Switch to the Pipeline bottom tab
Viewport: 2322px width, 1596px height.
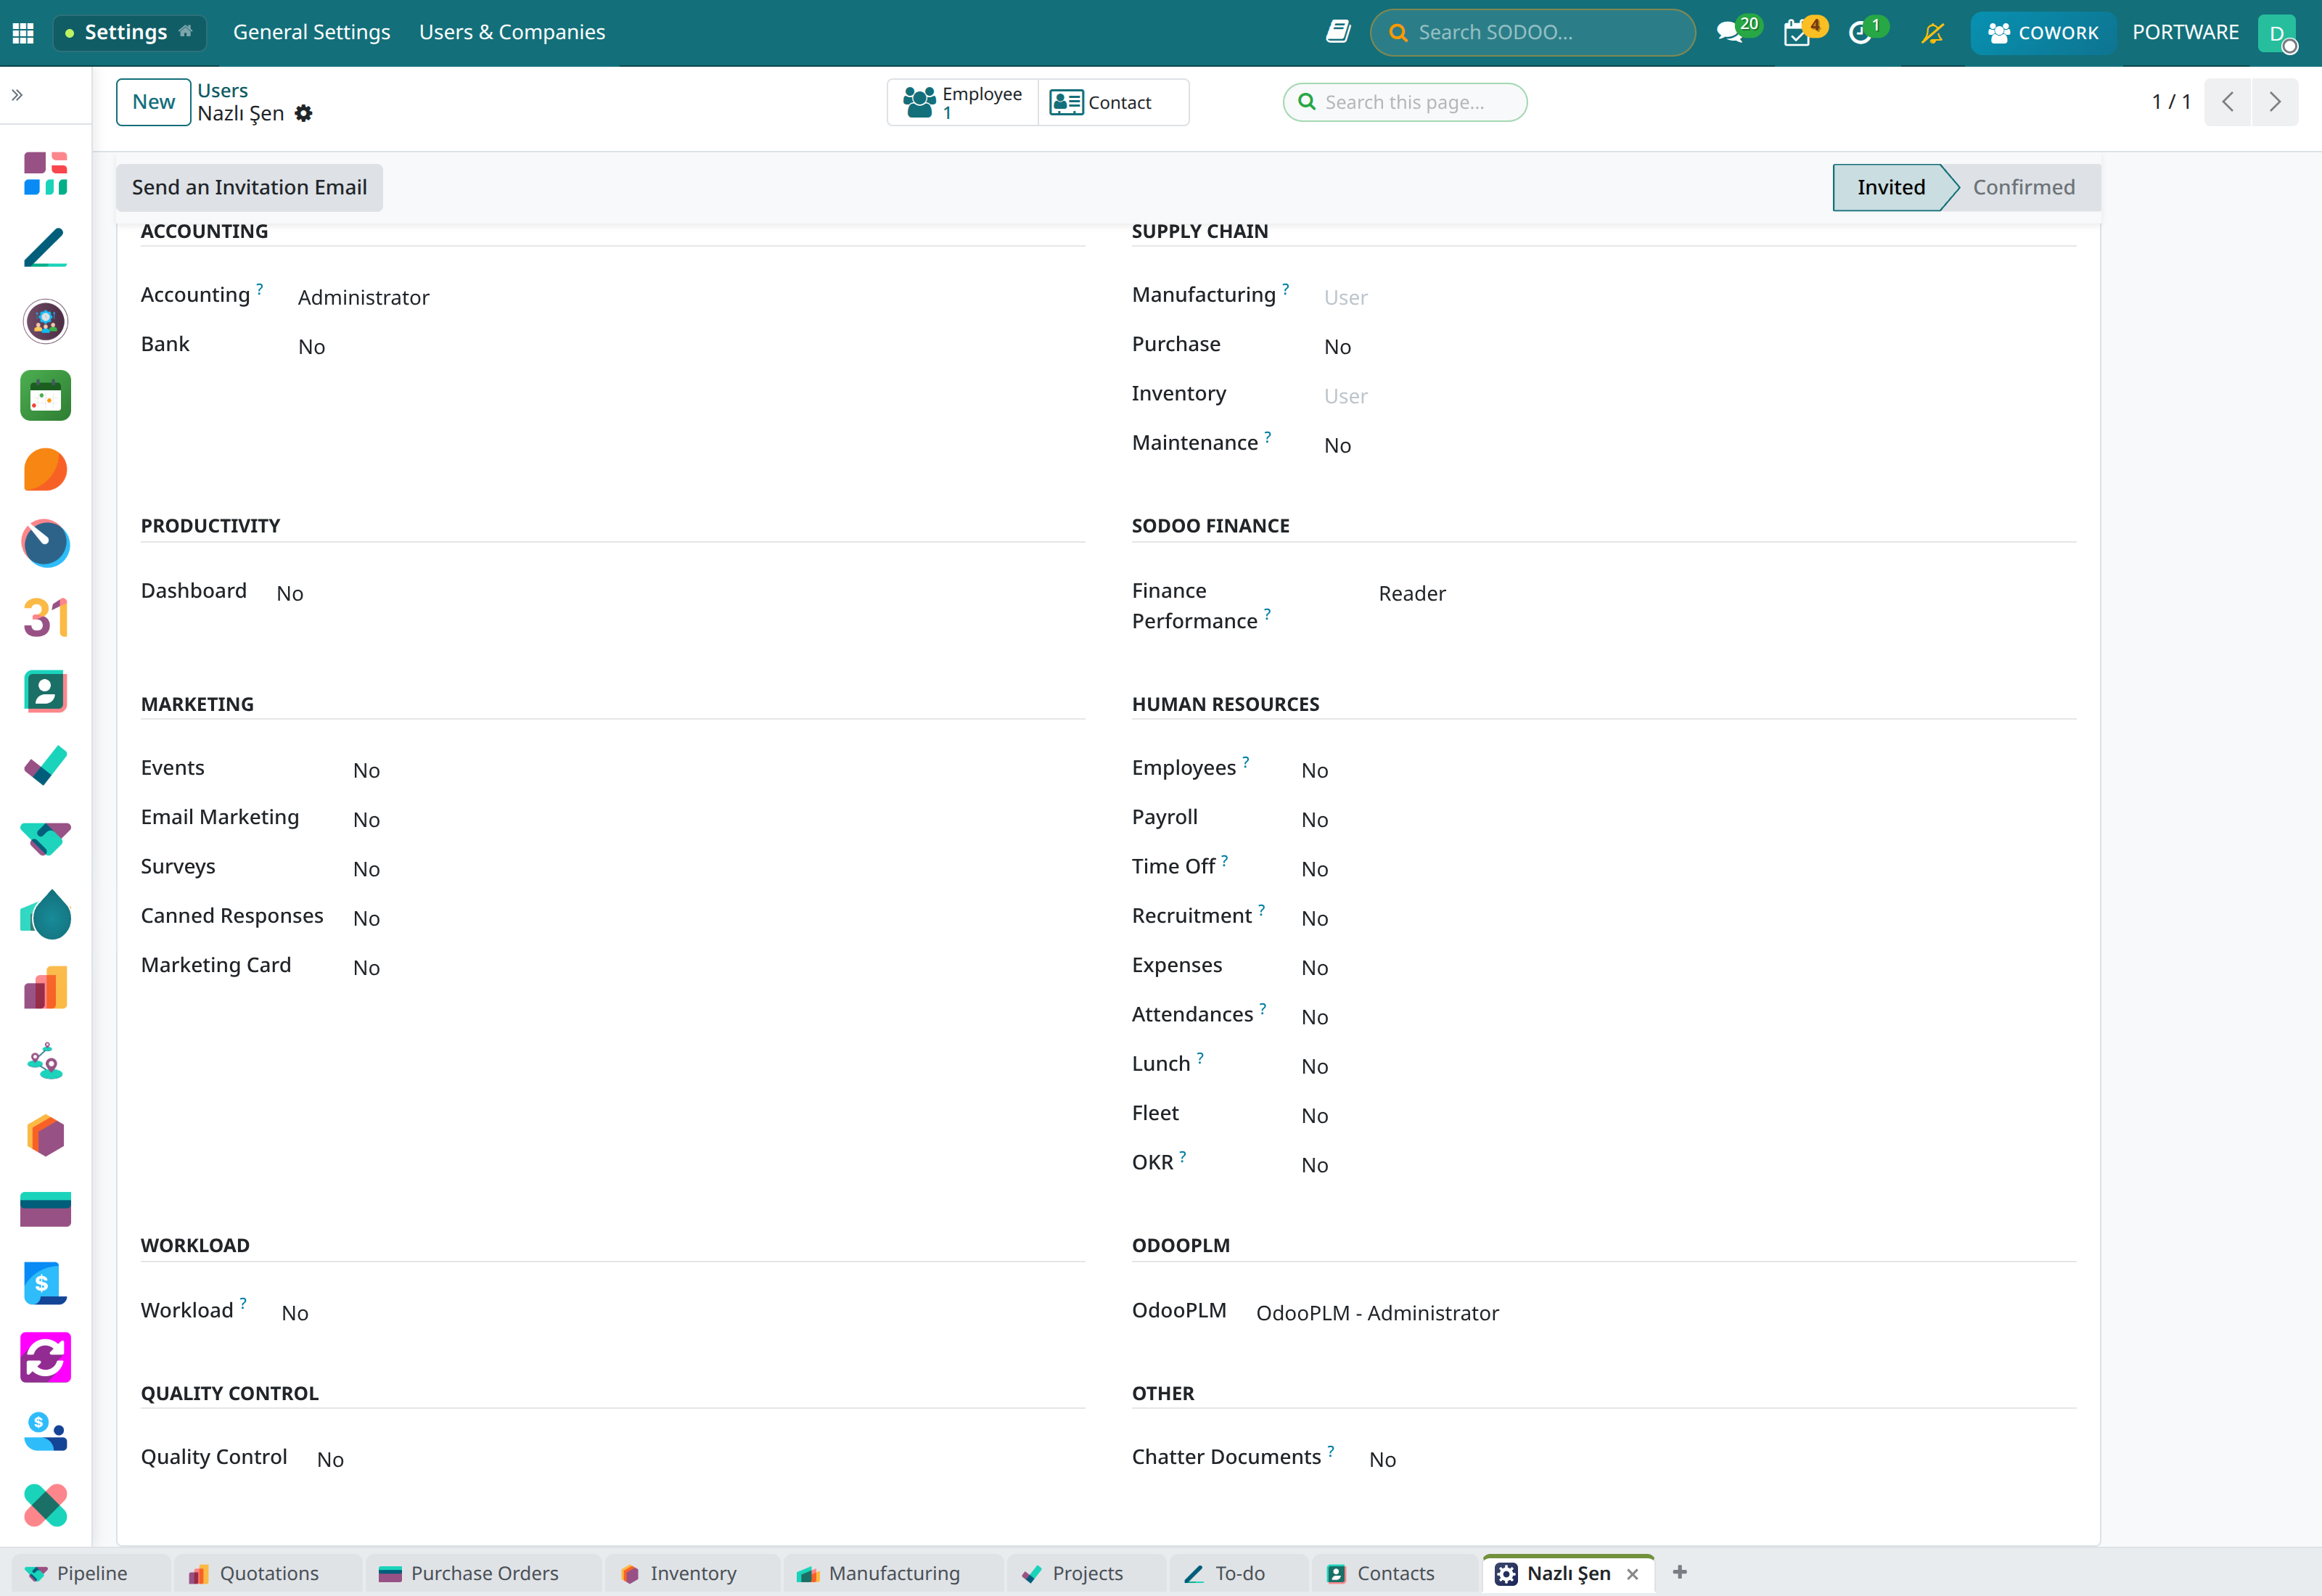90,1573
